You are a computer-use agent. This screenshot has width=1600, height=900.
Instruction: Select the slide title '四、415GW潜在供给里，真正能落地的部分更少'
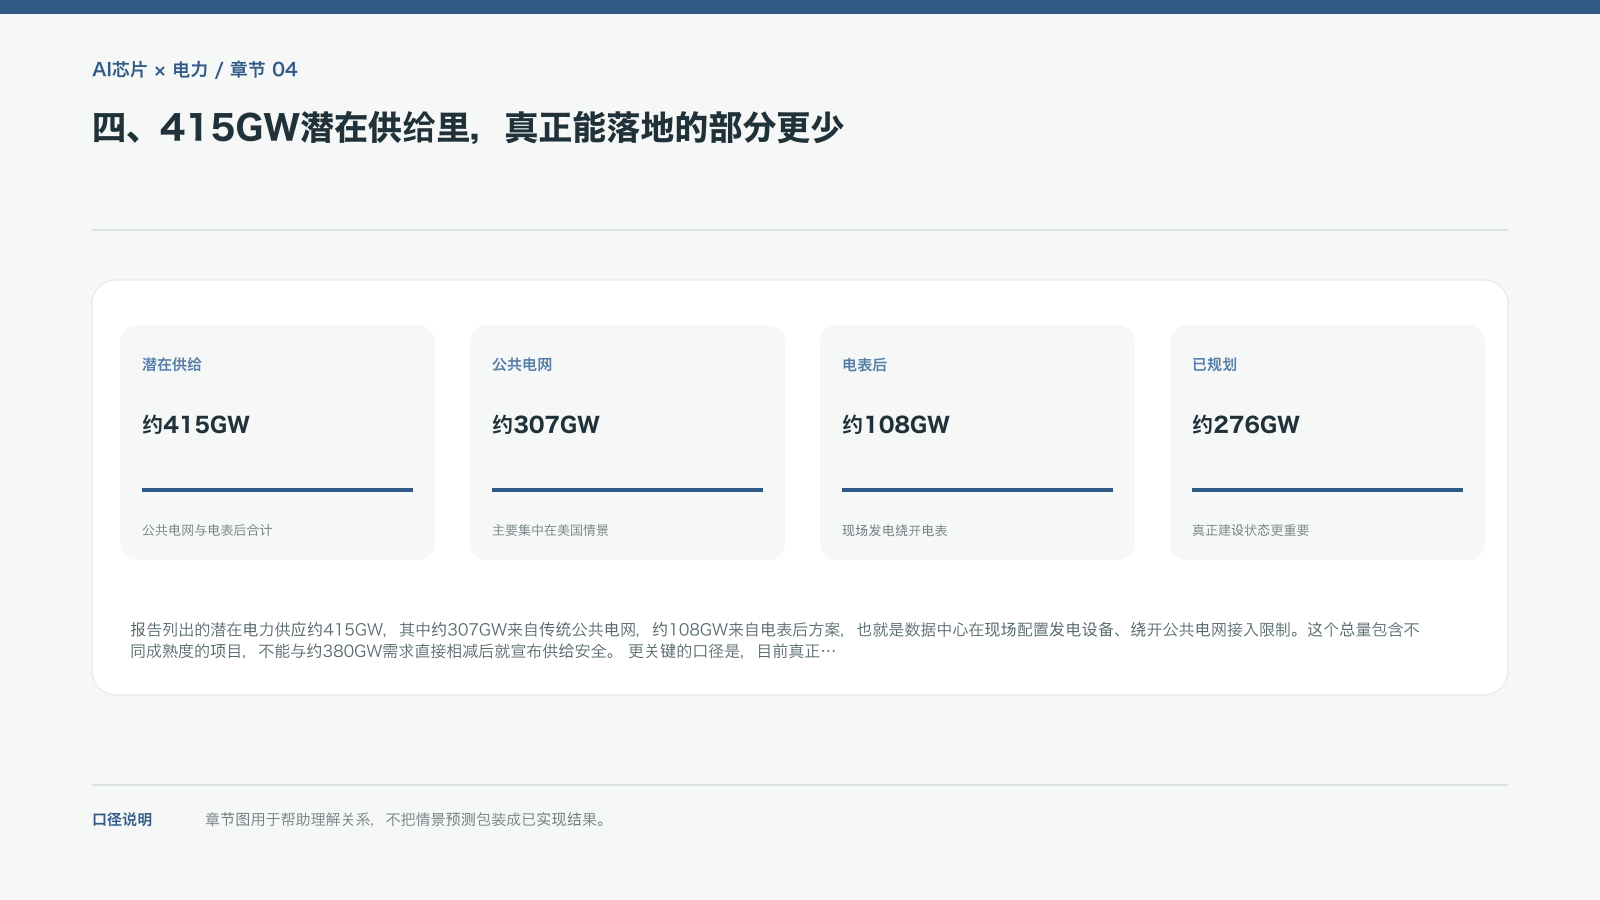click(x=468, y=128)
